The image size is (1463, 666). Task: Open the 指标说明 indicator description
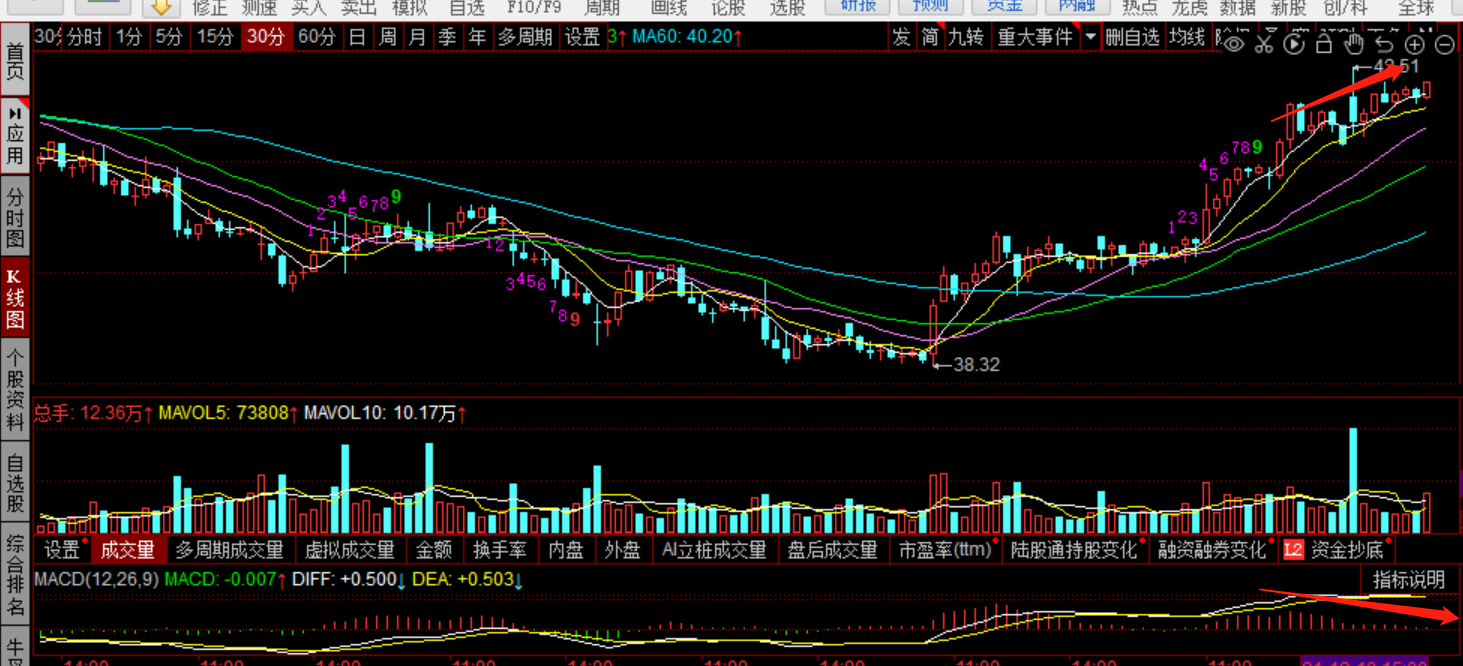pos(1409,580)
